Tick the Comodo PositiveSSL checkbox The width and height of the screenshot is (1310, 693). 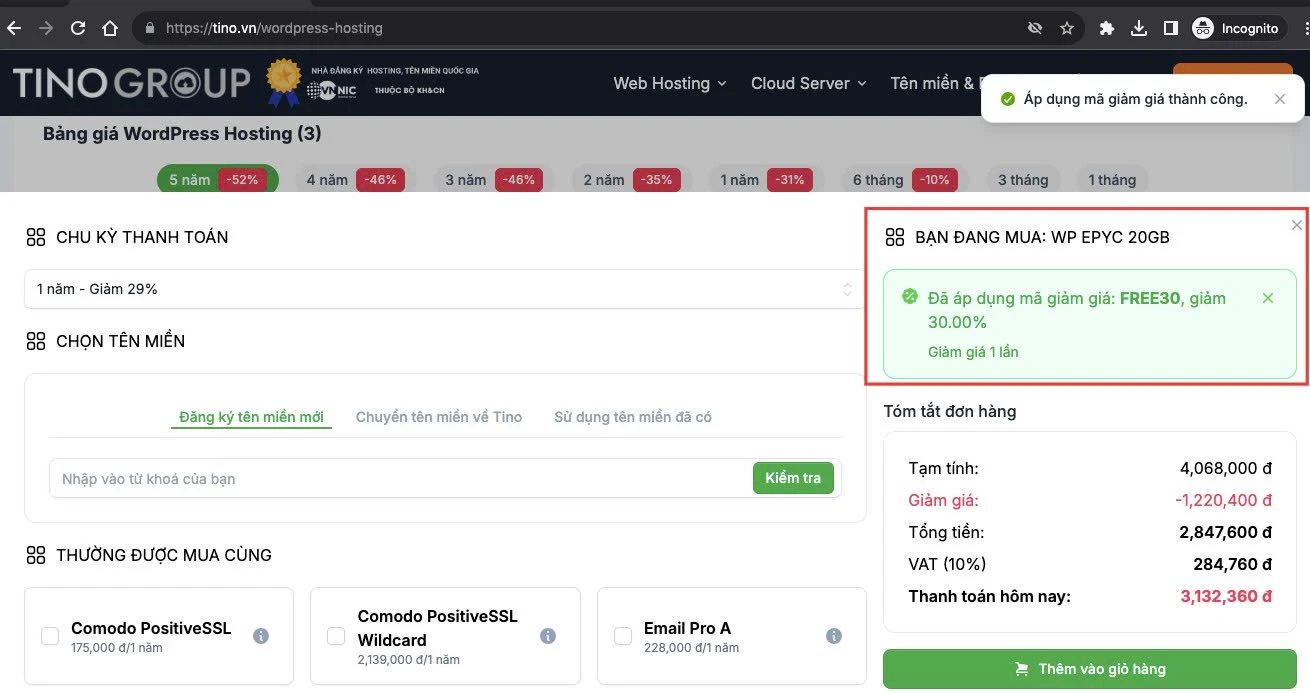50,636
